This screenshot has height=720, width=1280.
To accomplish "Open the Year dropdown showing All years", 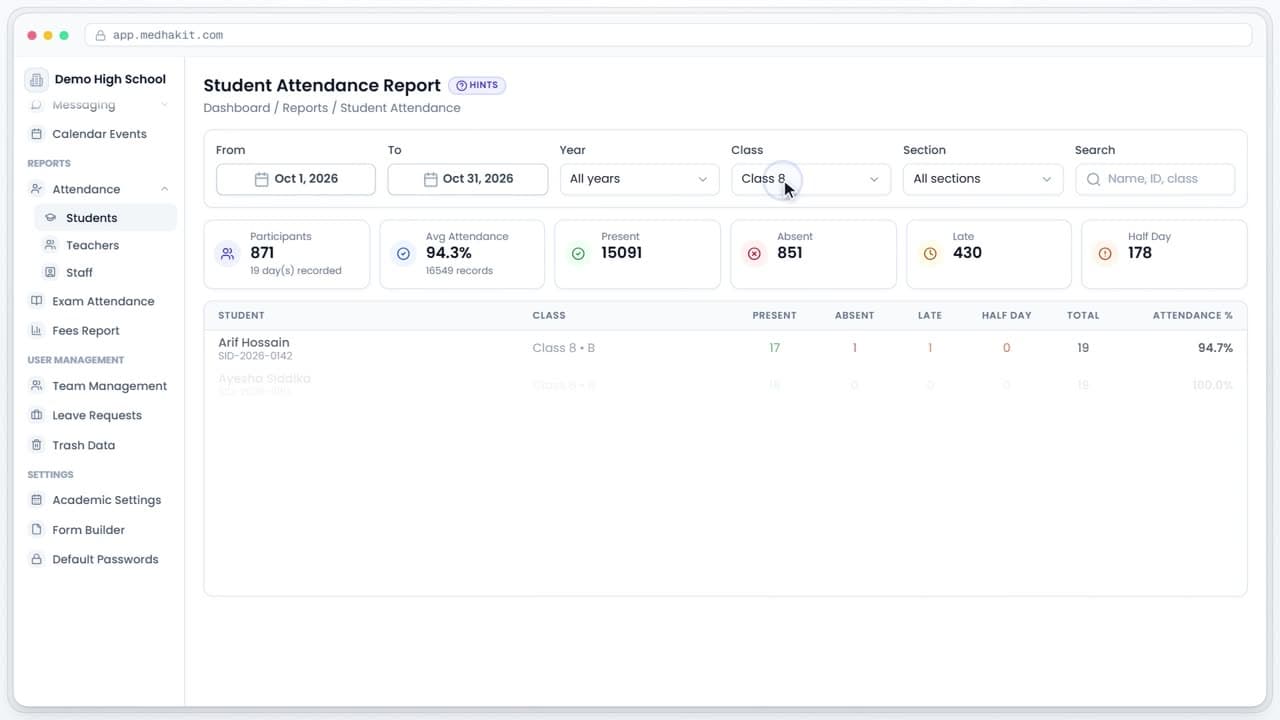I will click(639, 179).
